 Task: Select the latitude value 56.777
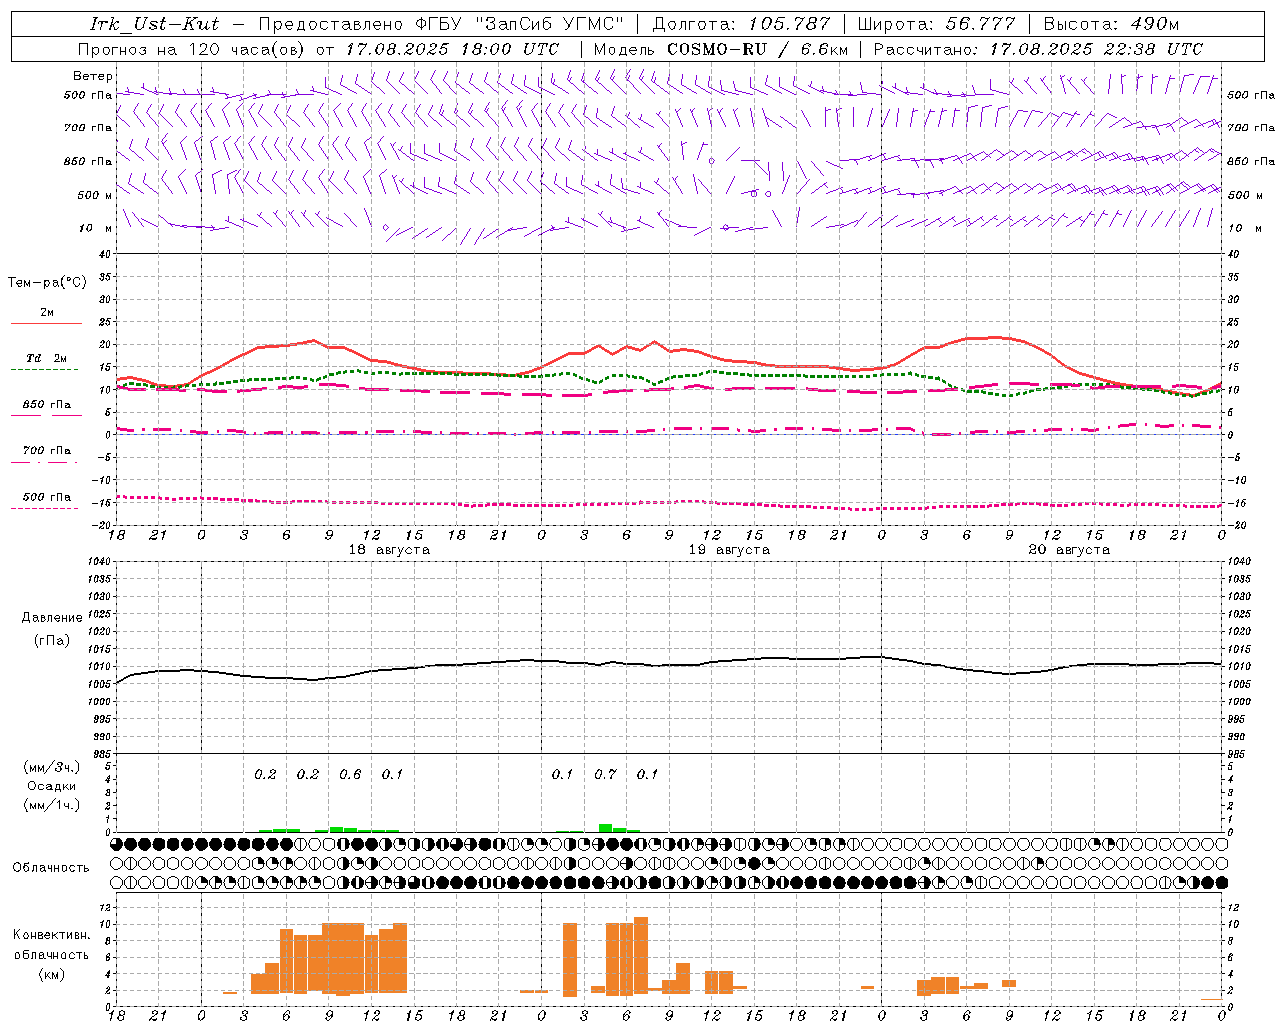(980, 24)
